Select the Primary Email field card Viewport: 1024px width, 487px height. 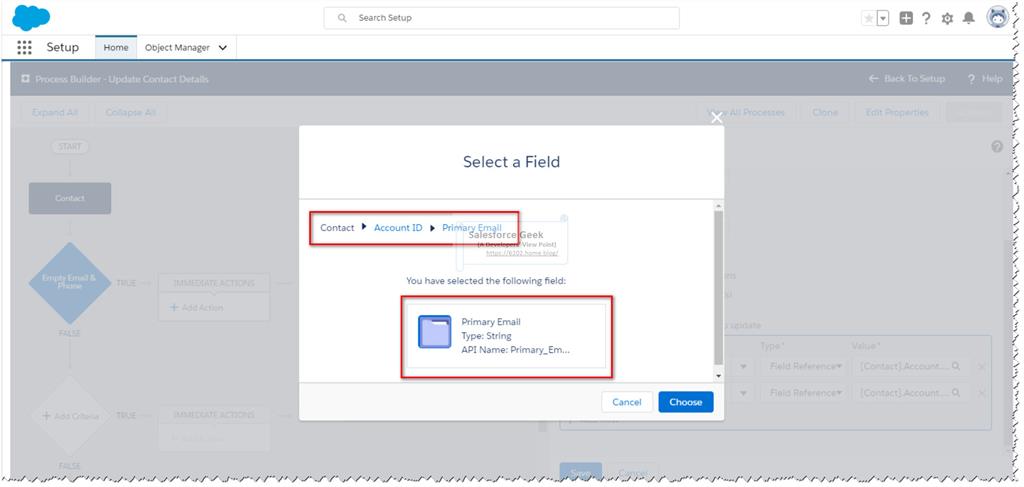click(x=506, y=336)
